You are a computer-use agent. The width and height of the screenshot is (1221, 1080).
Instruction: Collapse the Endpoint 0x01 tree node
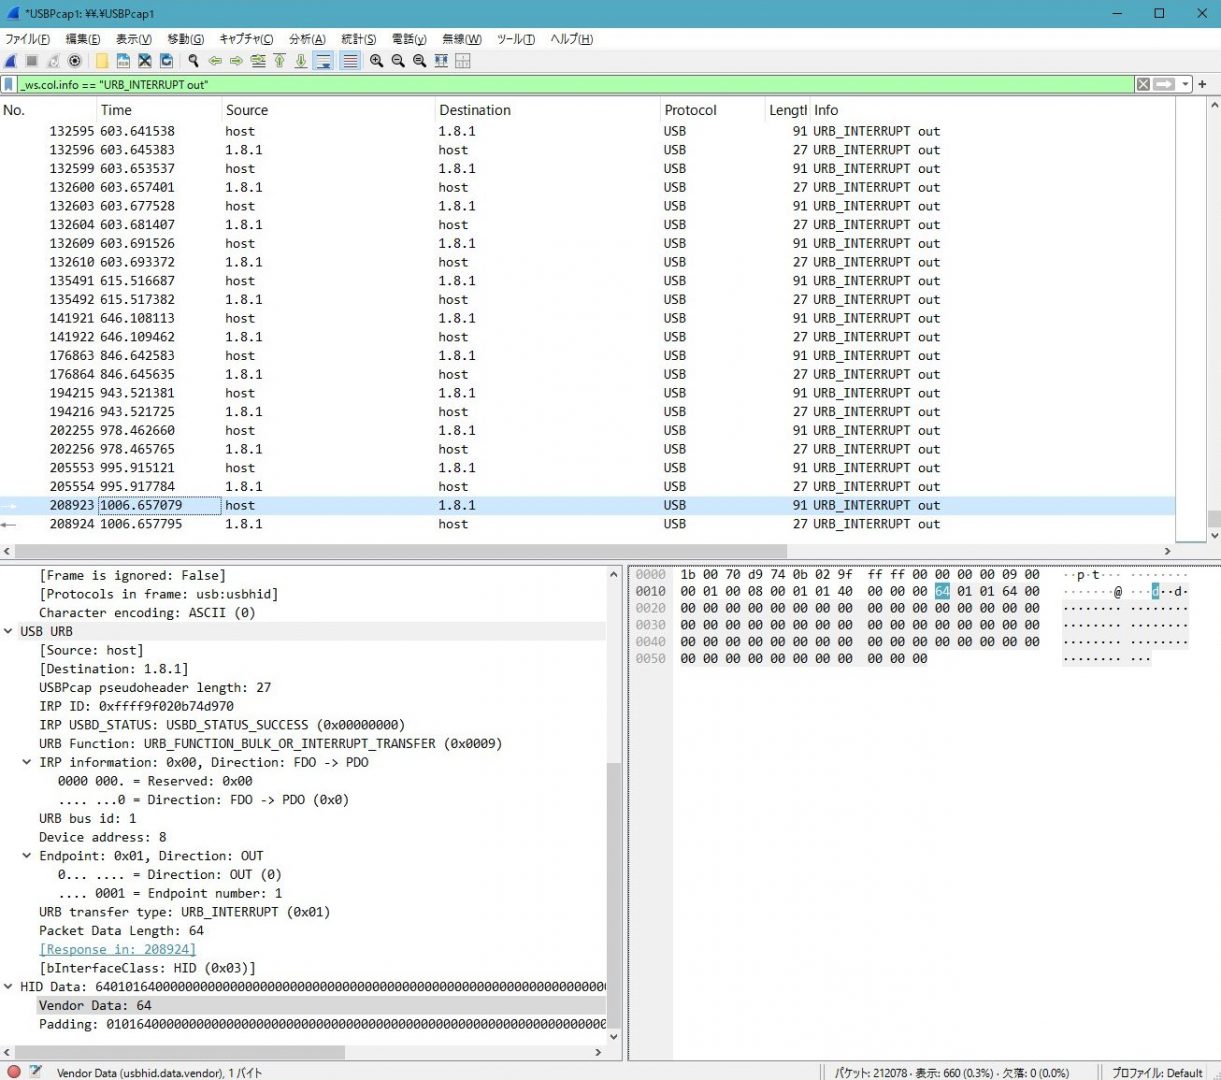pyautogui.click(x=27, y=856)
